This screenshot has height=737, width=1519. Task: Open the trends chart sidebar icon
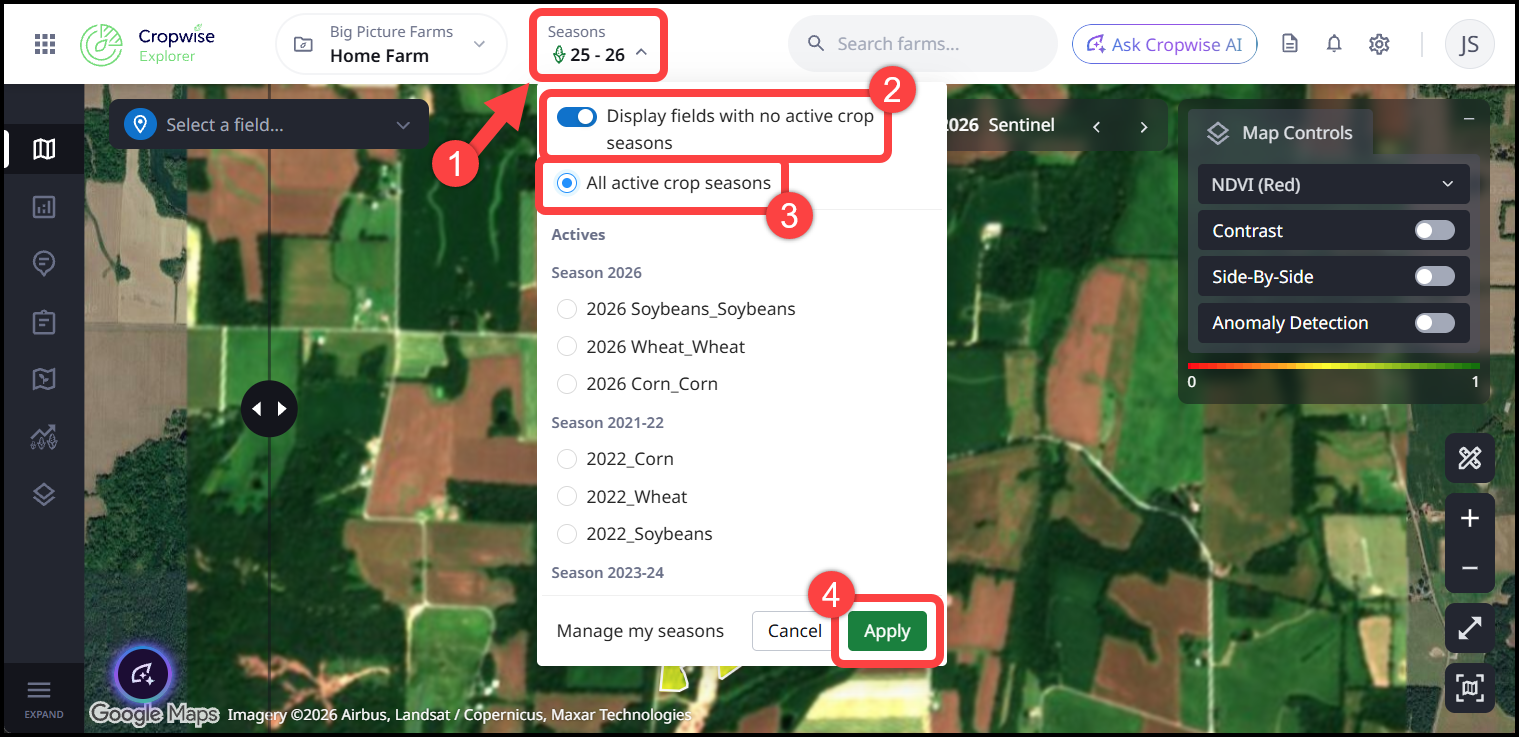tap(43, 437)
